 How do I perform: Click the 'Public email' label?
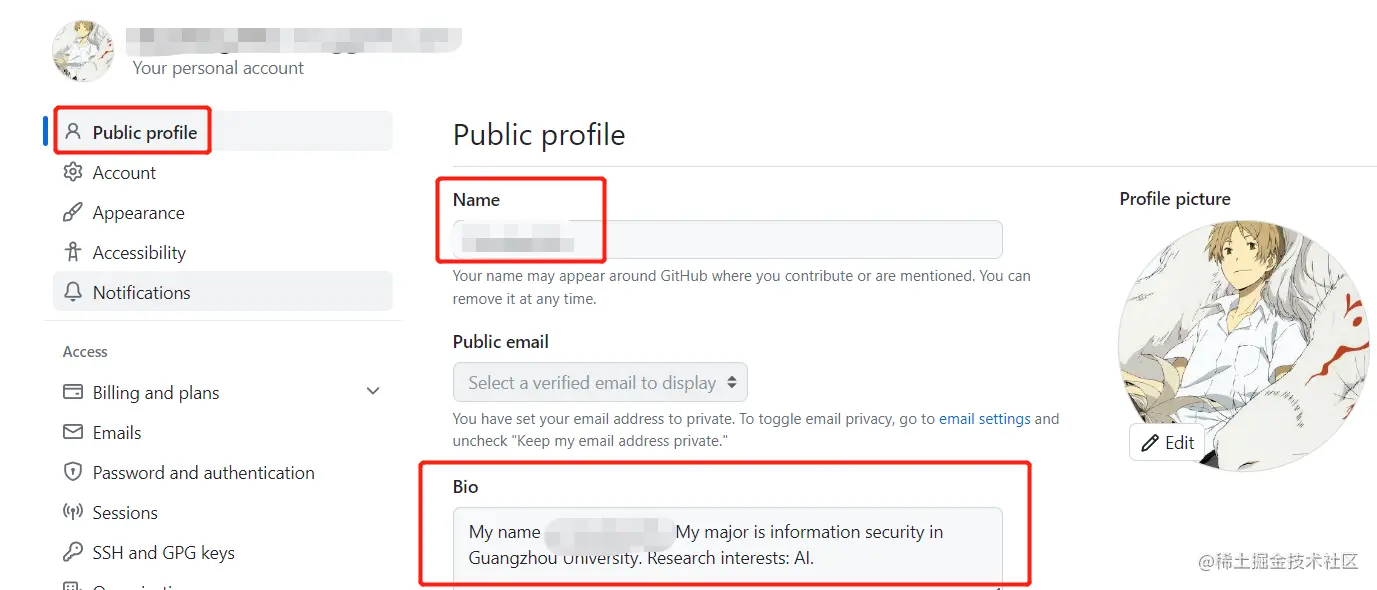click(501, 342)
